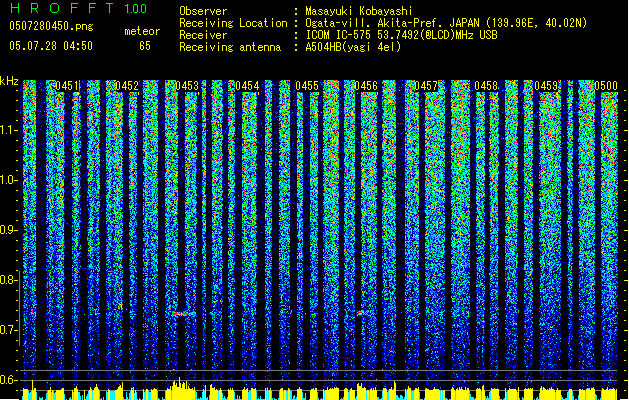Click the 0456 time marker
The image size is (629, 400).
click(366, 86)
